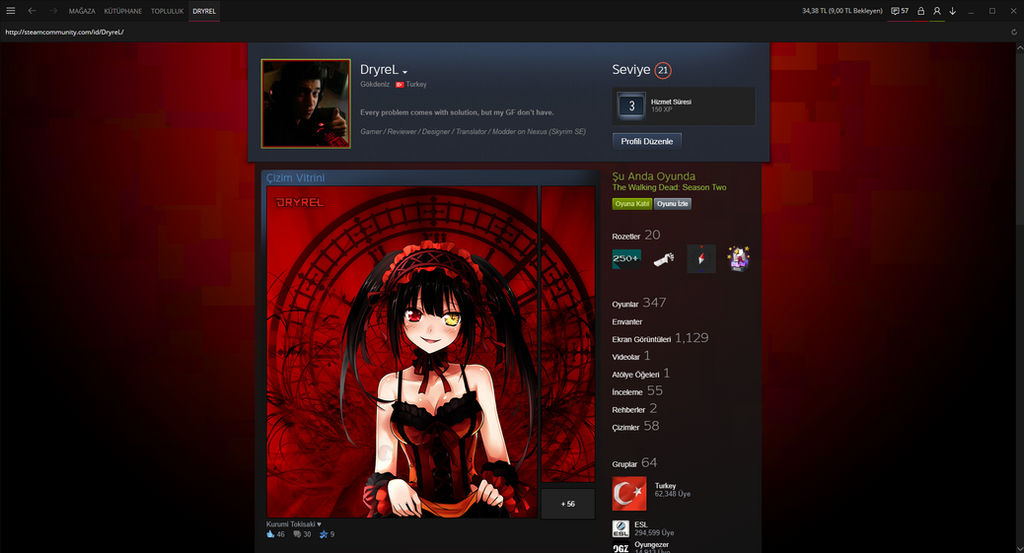Image resolution: width=1024 pixels, height=553 pixels.
Task: Select the DRYREL tab
Action: click(x=204, y=11)
